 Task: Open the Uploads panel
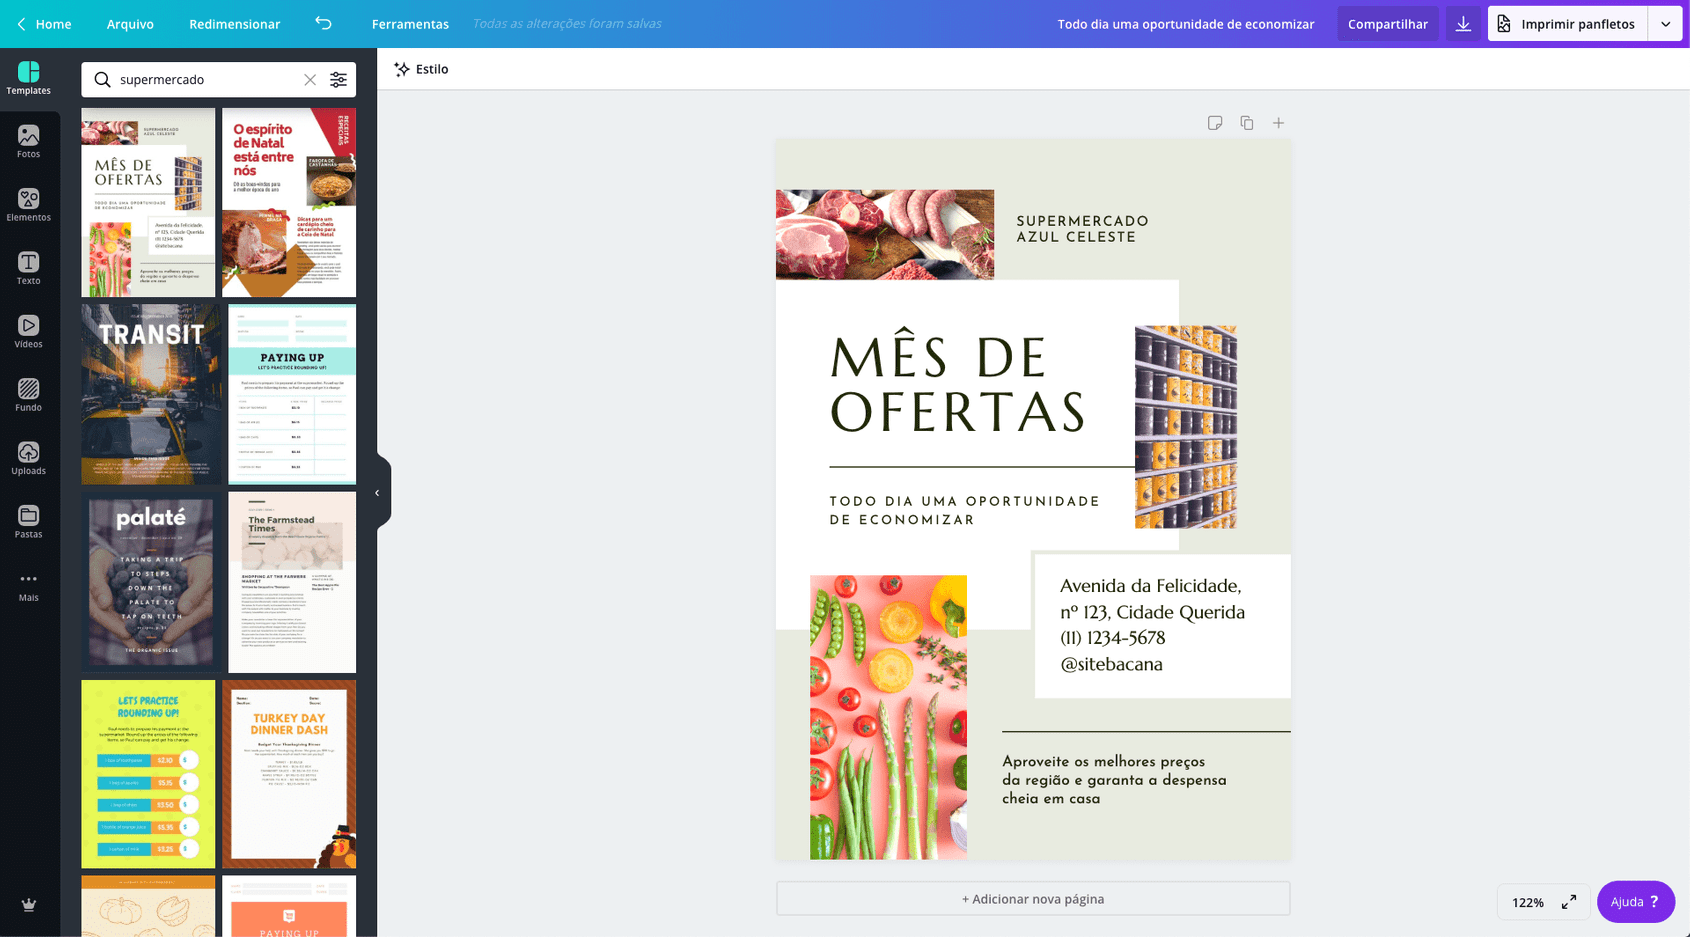click(x=28, y=458)
